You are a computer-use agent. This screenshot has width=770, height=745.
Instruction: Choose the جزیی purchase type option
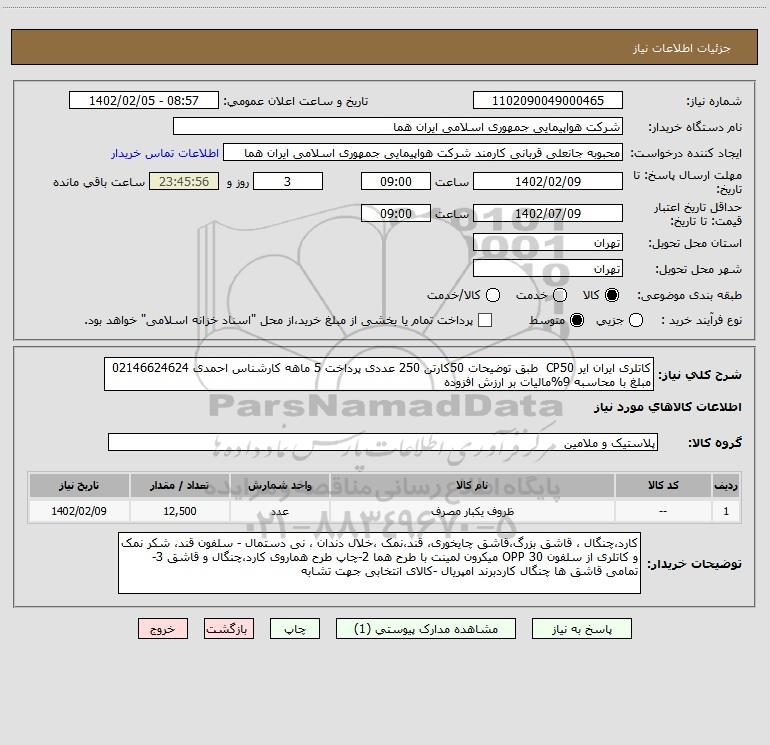point(635,320)
